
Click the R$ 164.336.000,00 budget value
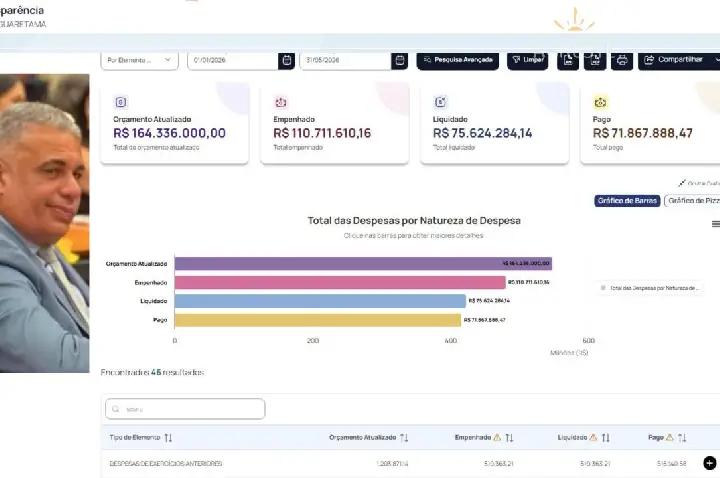tap(169, 133)
